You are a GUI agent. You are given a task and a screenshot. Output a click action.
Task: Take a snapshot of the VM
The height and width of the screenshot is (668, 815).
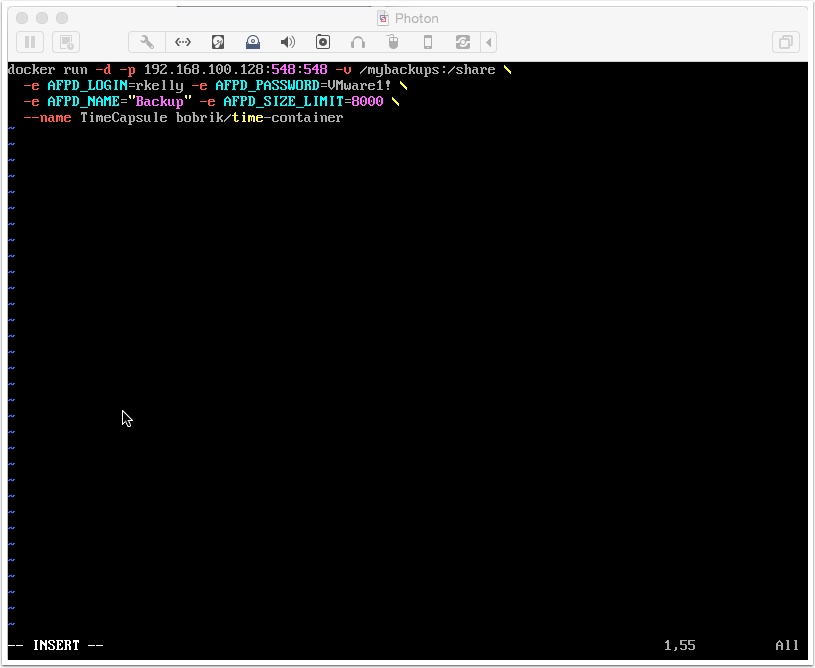click(66, 42)
